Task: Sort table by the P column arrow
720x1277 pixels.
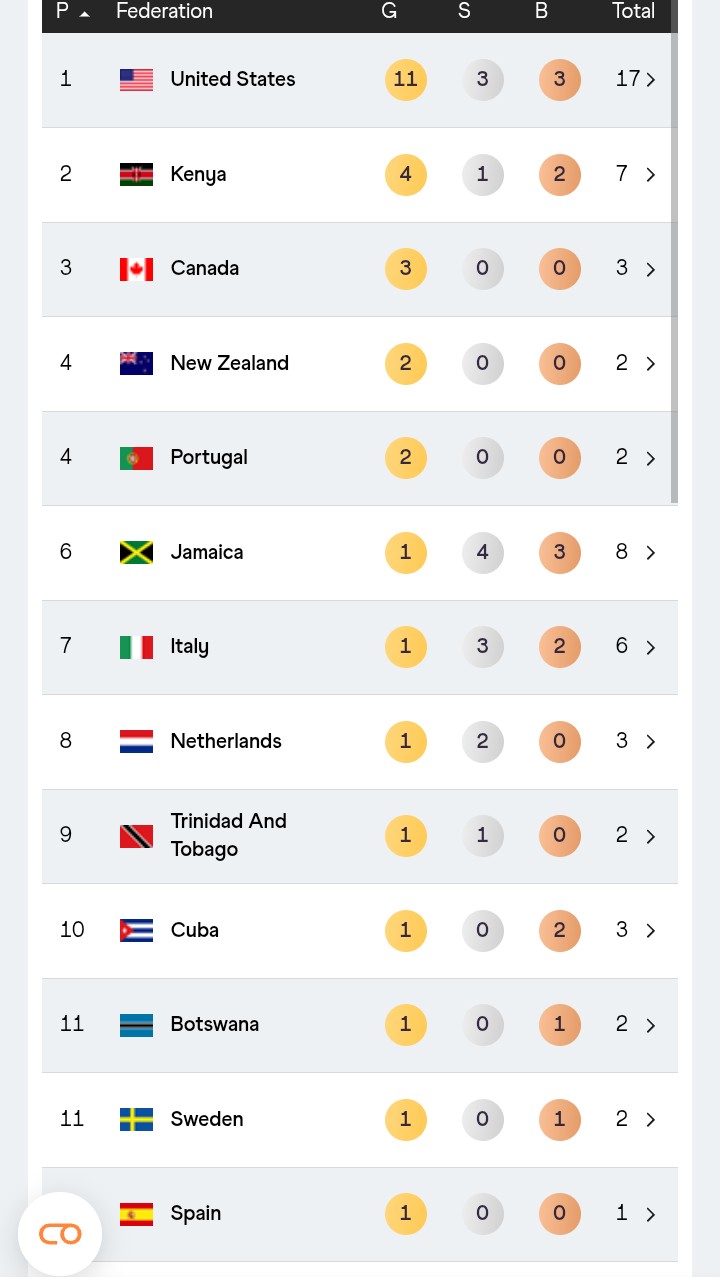Action: tap(84, 13)
